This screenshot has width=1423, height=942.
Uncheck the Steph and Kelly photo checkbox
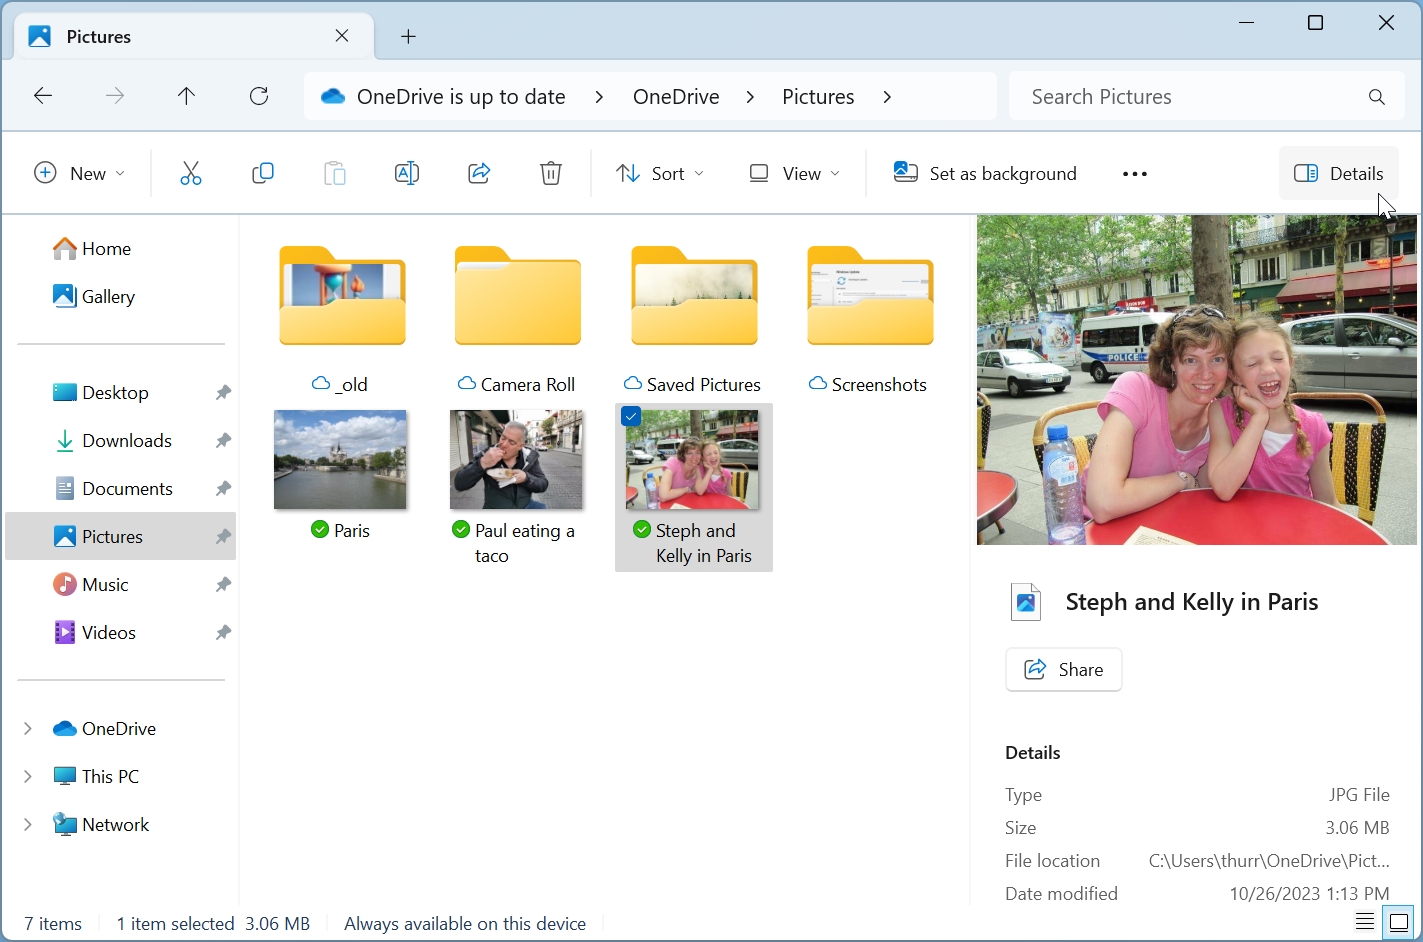pyautogui.click(x=631, y=417)
